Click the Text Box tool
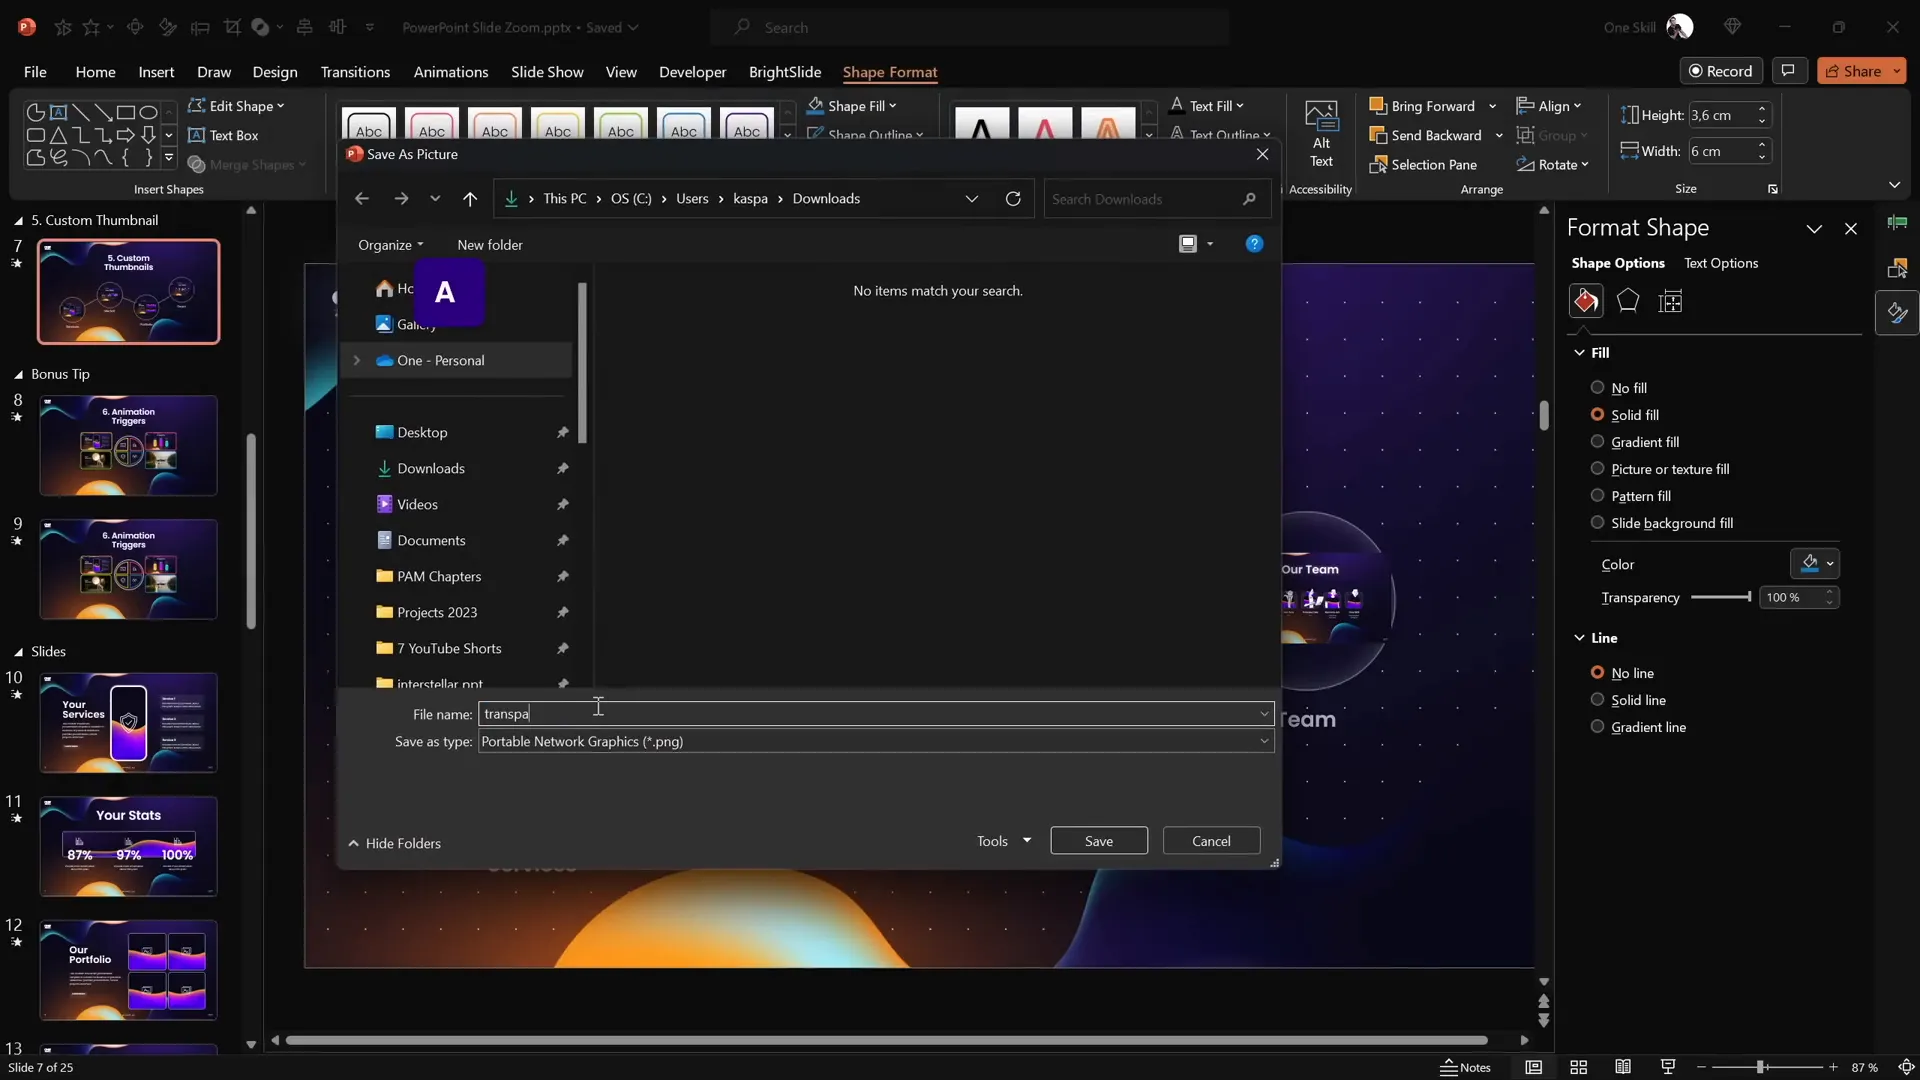 tap(224, 135)
